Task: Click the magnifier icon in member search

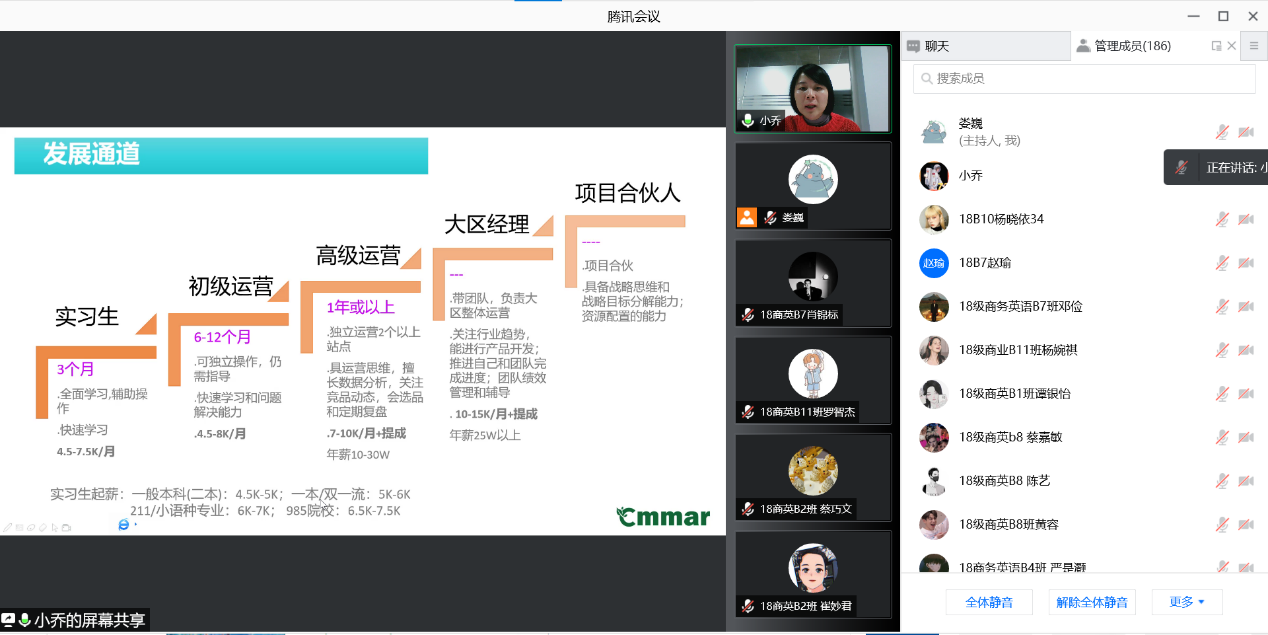Action: point(927,79)
